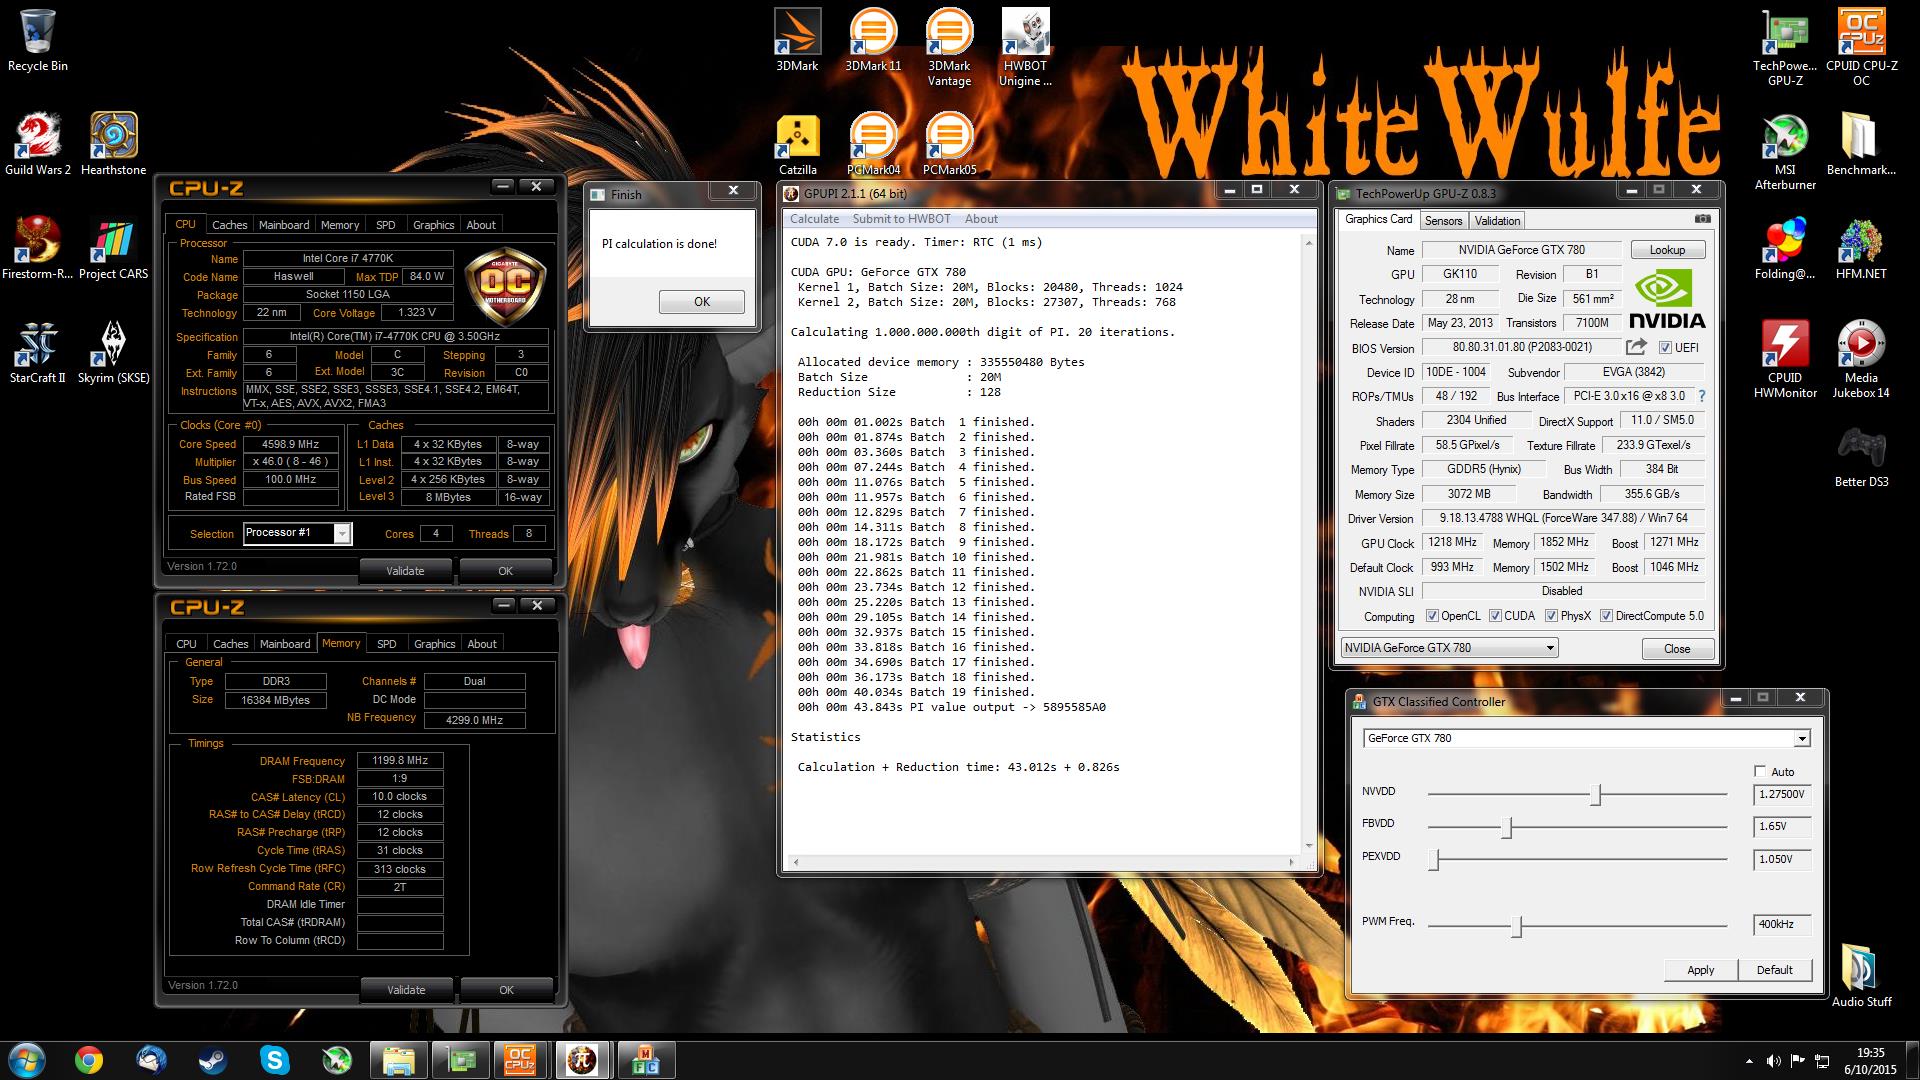Open the Better DS3 desktop shortcut
The height and width of the screenshot is (1080, 1920).
point(1861,456)
